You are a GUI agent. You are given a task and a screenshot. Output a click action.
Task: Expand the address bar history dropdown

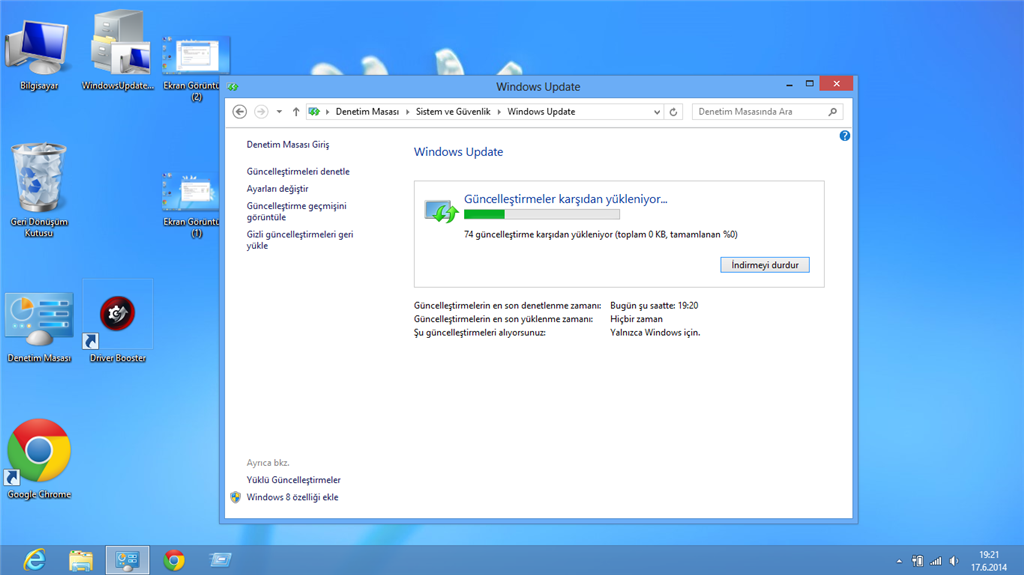coord(657,112)
